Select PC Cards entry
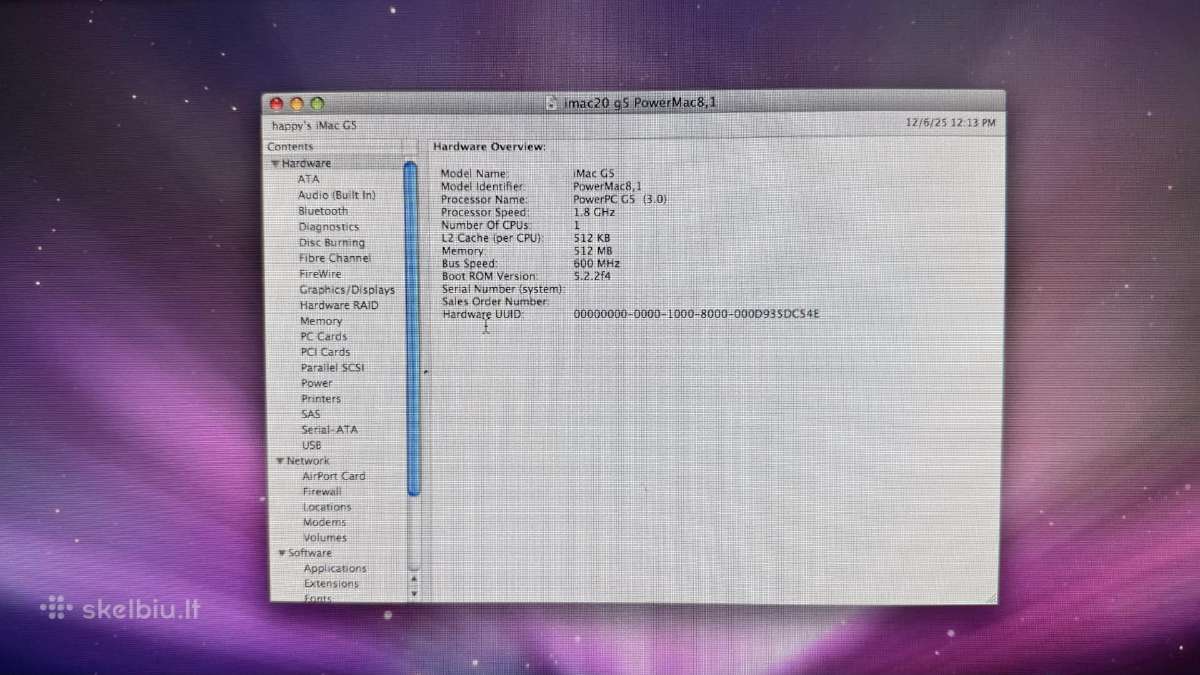The image size is (1200, 675). [324, 337]
